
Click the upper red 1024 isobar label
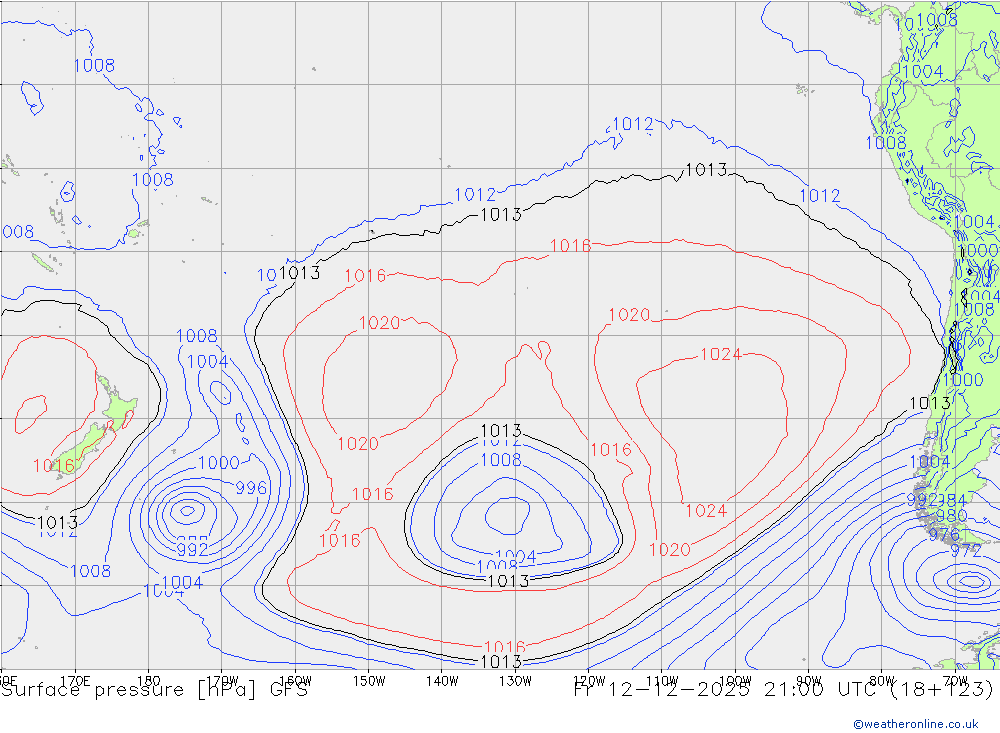click(721, 354)
